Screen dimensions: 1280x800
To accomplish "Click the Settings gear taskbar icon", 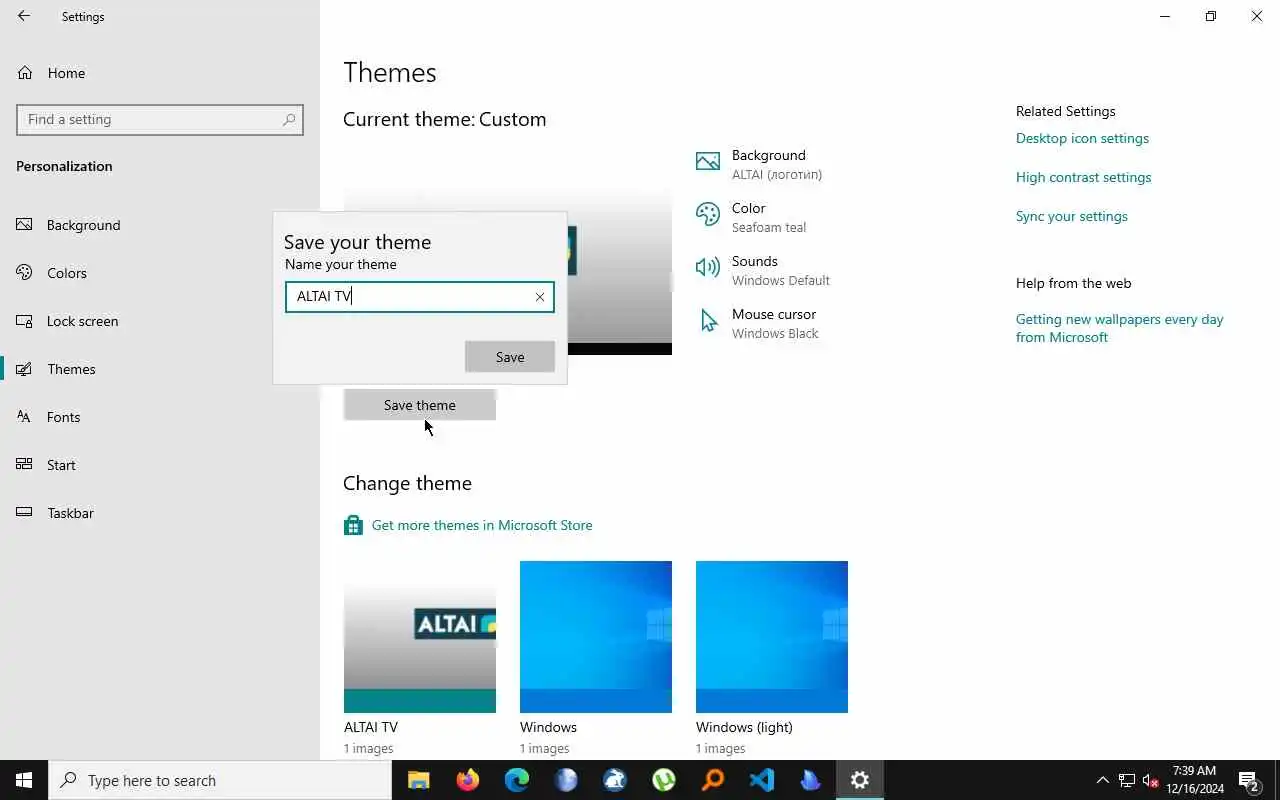I will 859,780.
